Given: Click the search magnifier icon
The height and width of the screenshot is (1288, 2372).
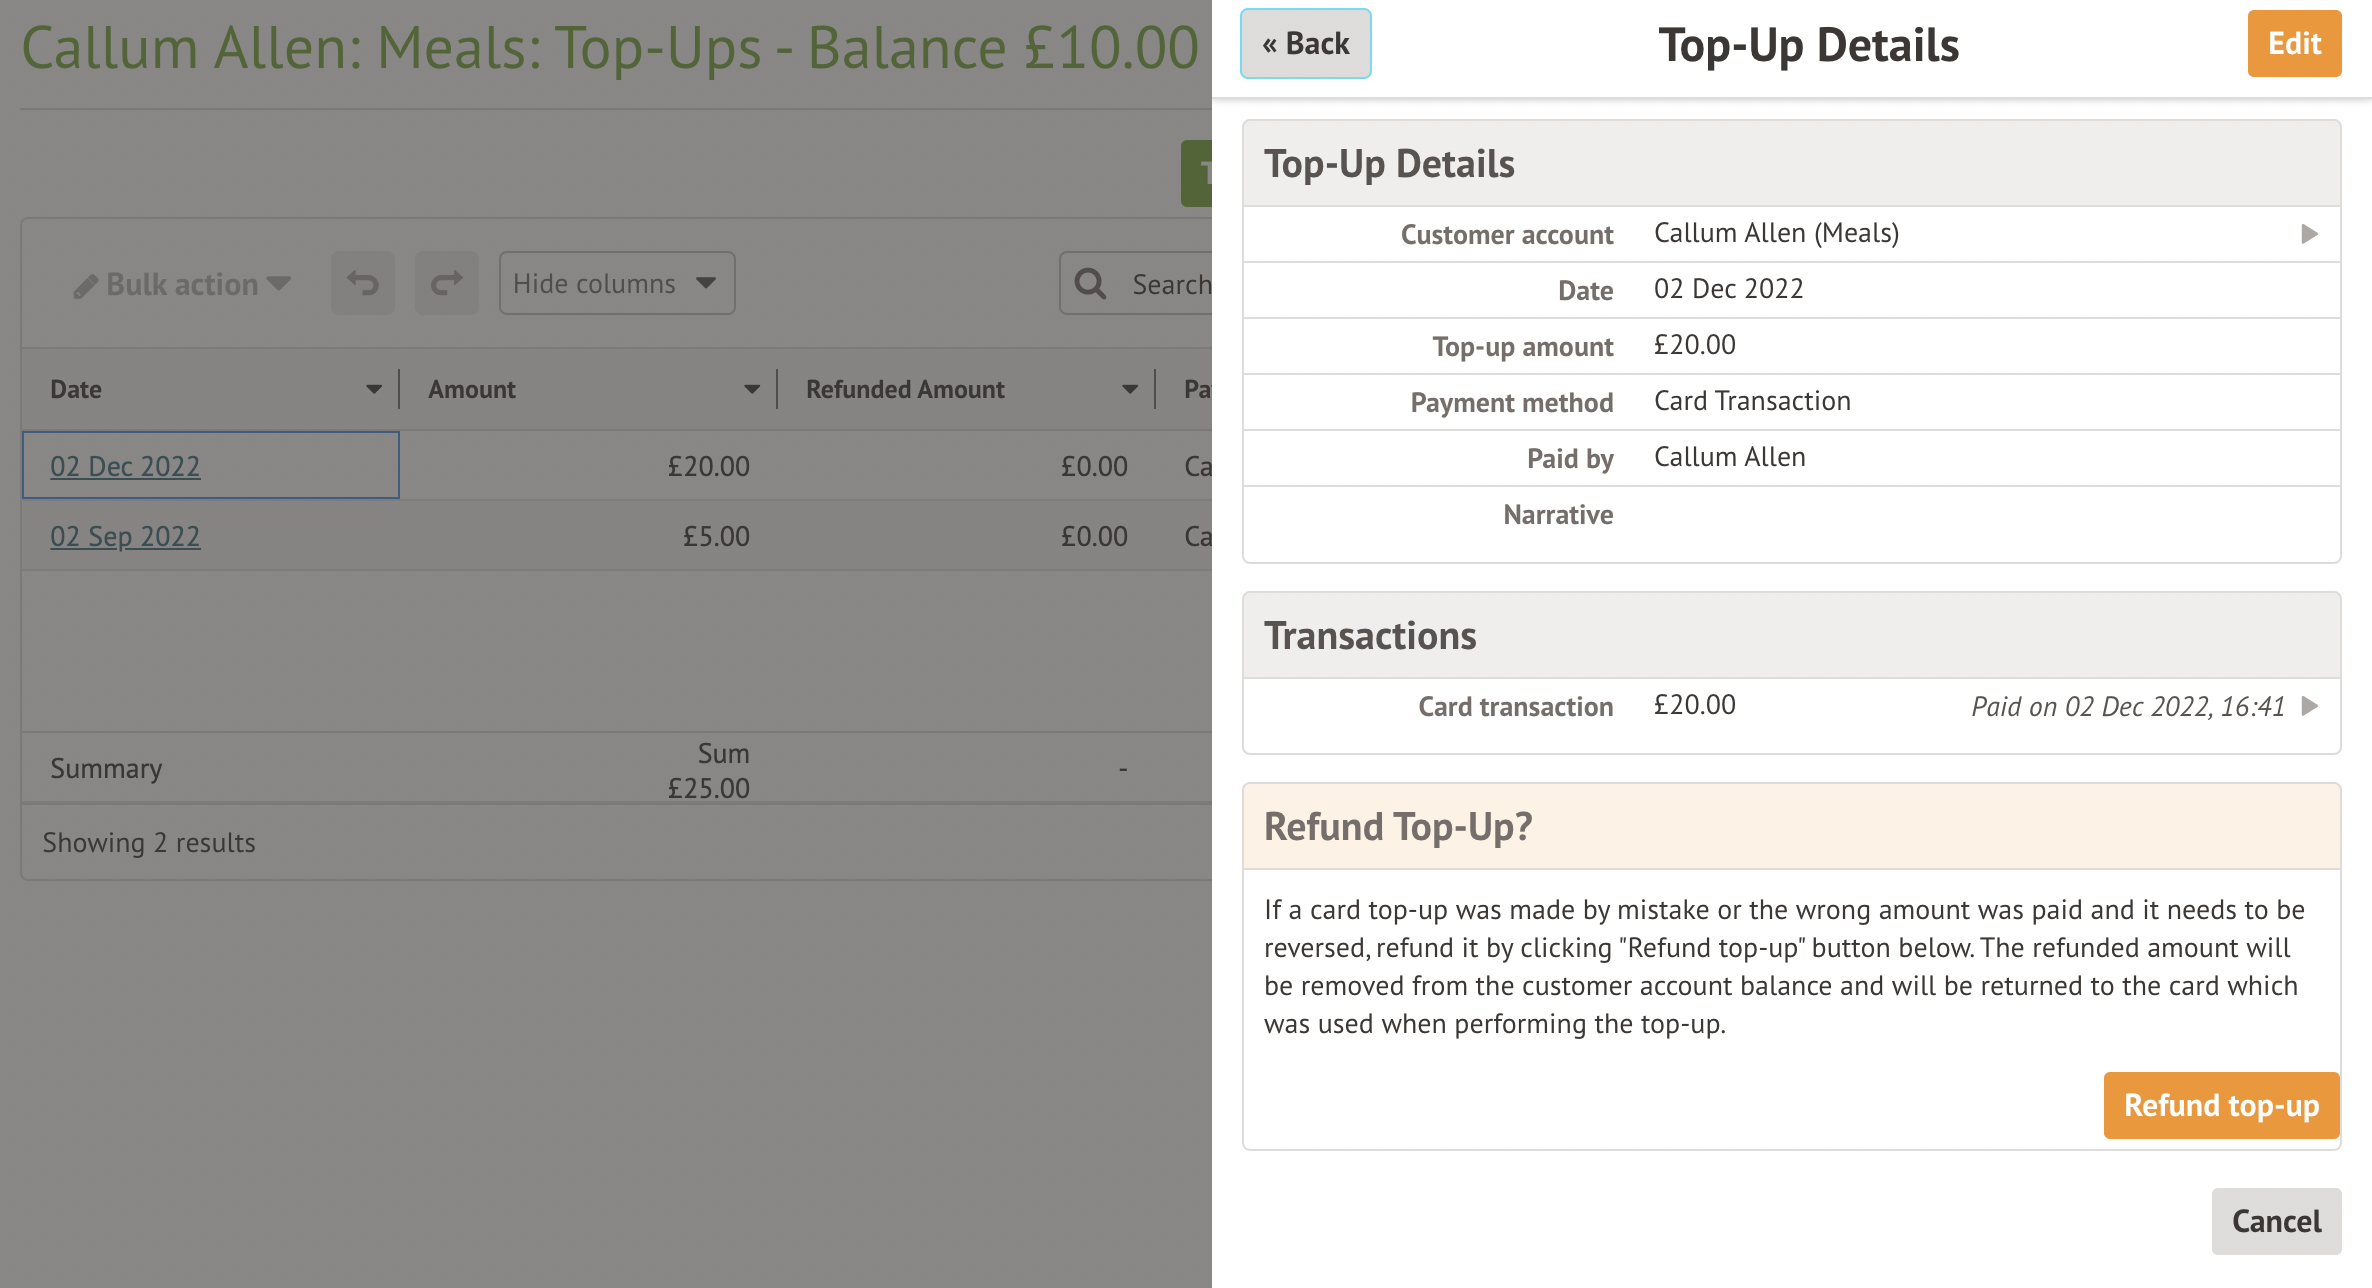Looking at the screenshot, I should pos(1090,284).
